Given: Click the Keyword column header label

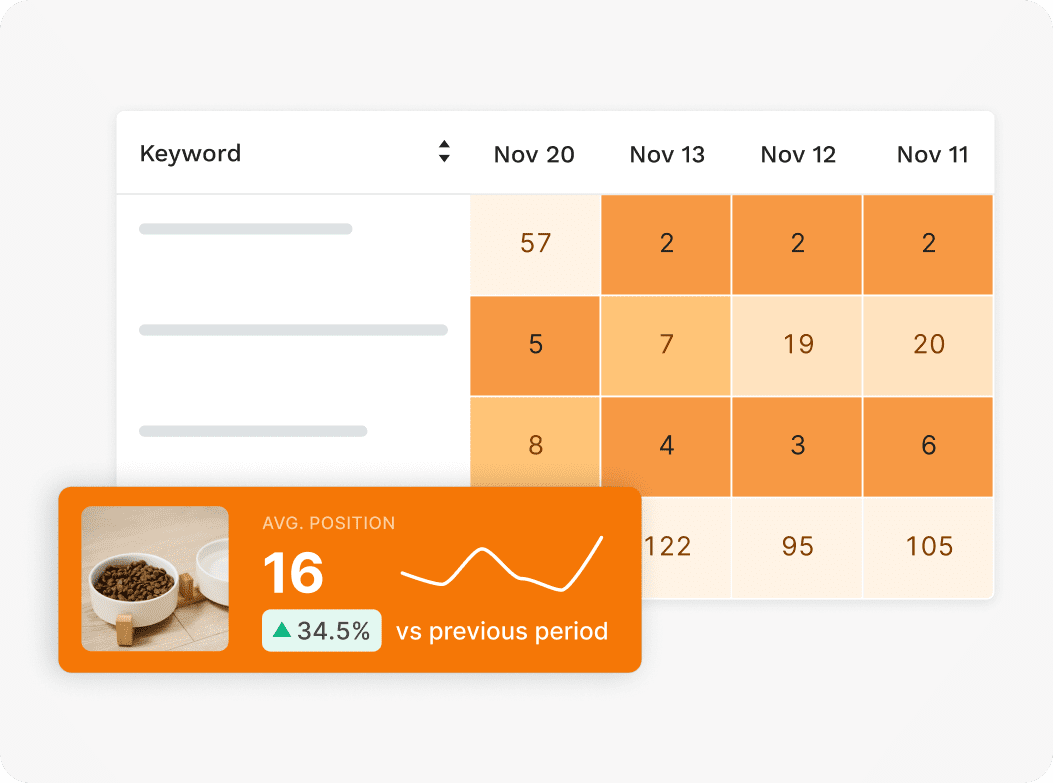Looking at the screenshot, I should point(190,153).
